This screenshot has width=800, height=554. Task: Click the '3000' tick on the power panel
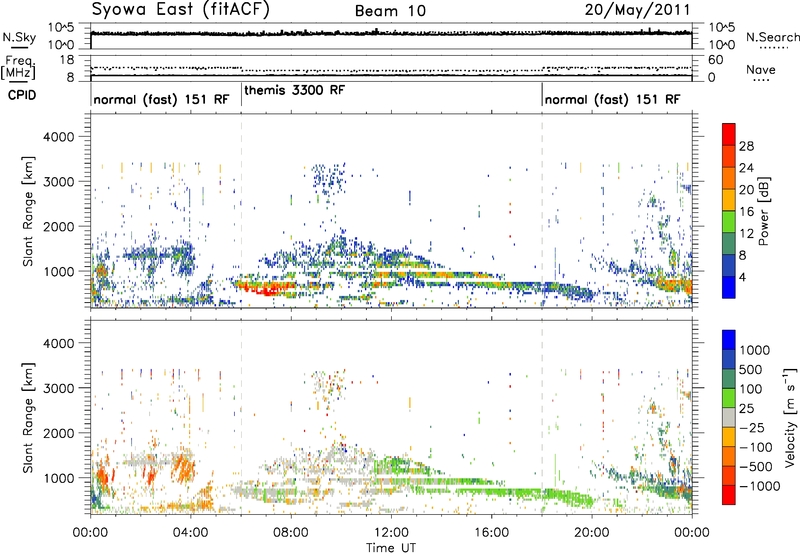pyautogui.click(x=59, y=182)
